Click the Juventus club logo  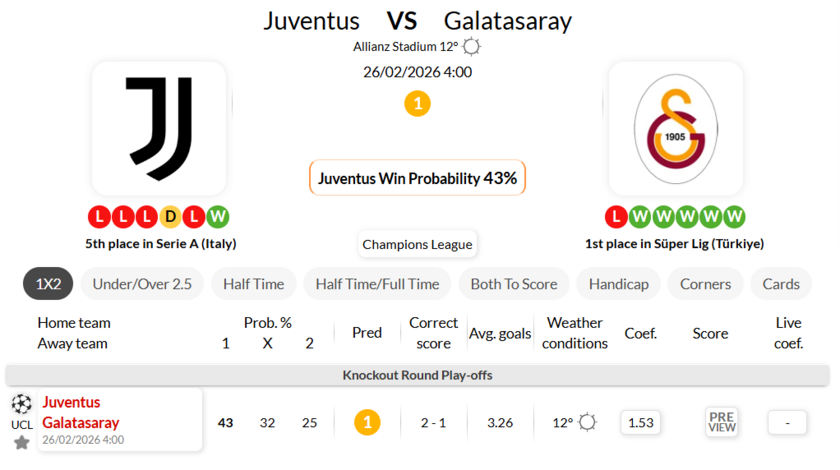click(x=159, y=128)
